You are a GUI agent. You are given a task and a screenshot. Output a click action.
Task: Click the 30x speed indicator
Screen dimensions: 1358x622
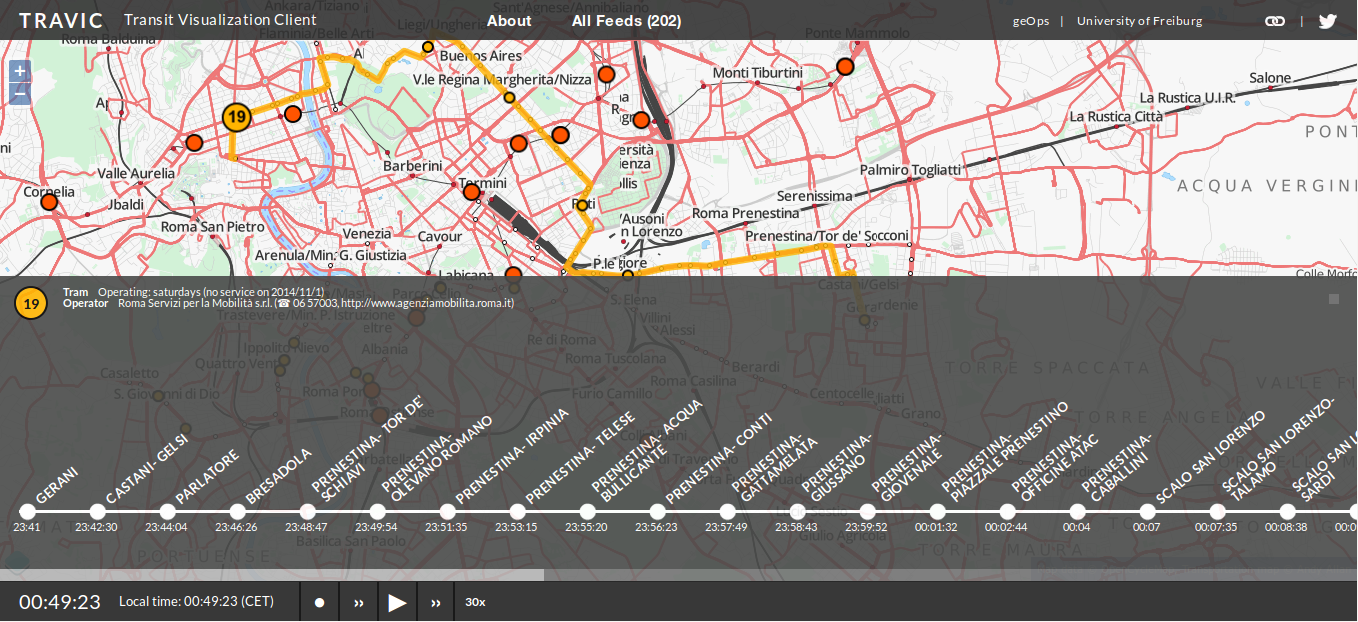(x=475, y=602)
